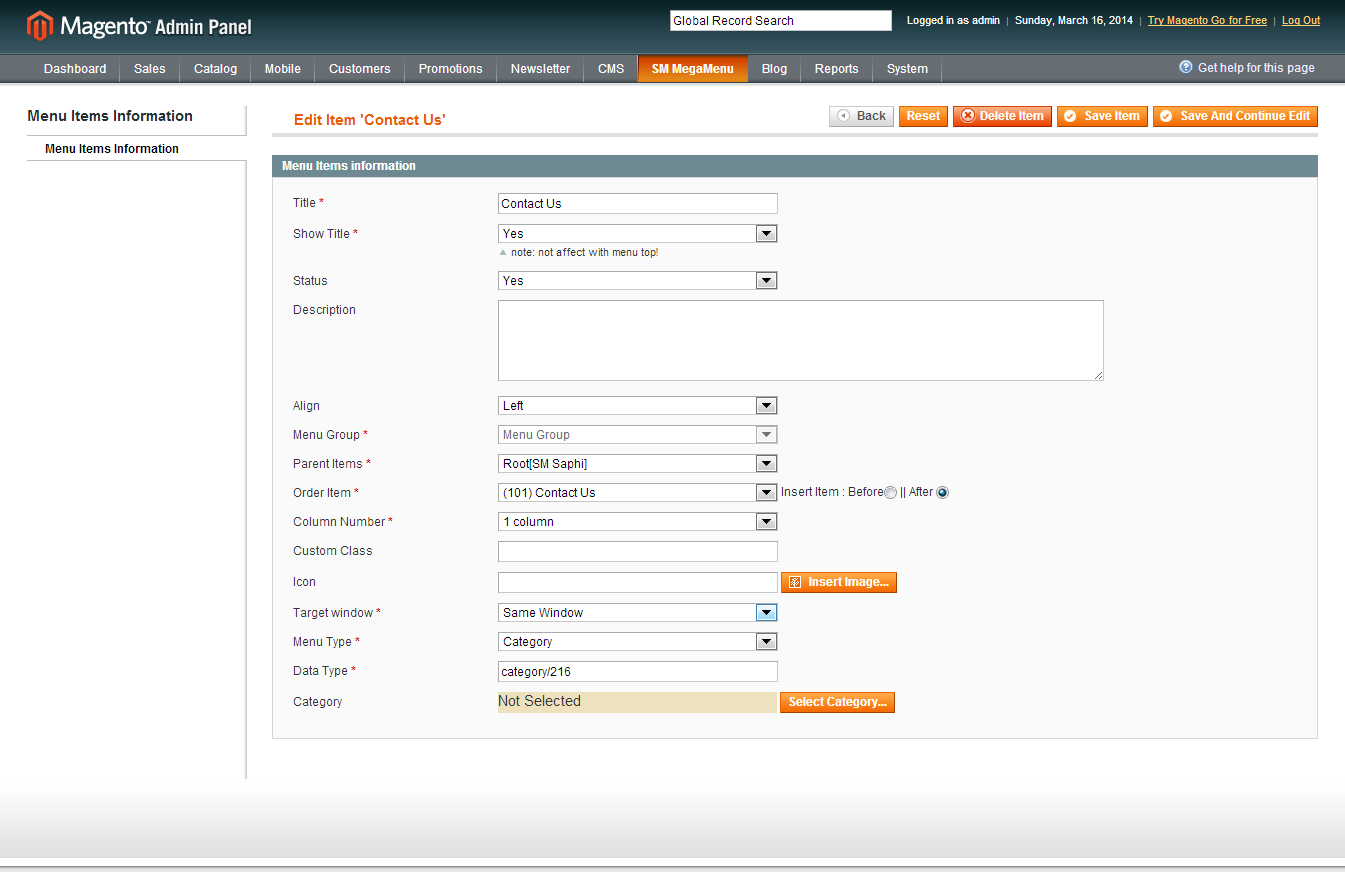
Task: Click the Back button
Action: 861,116
